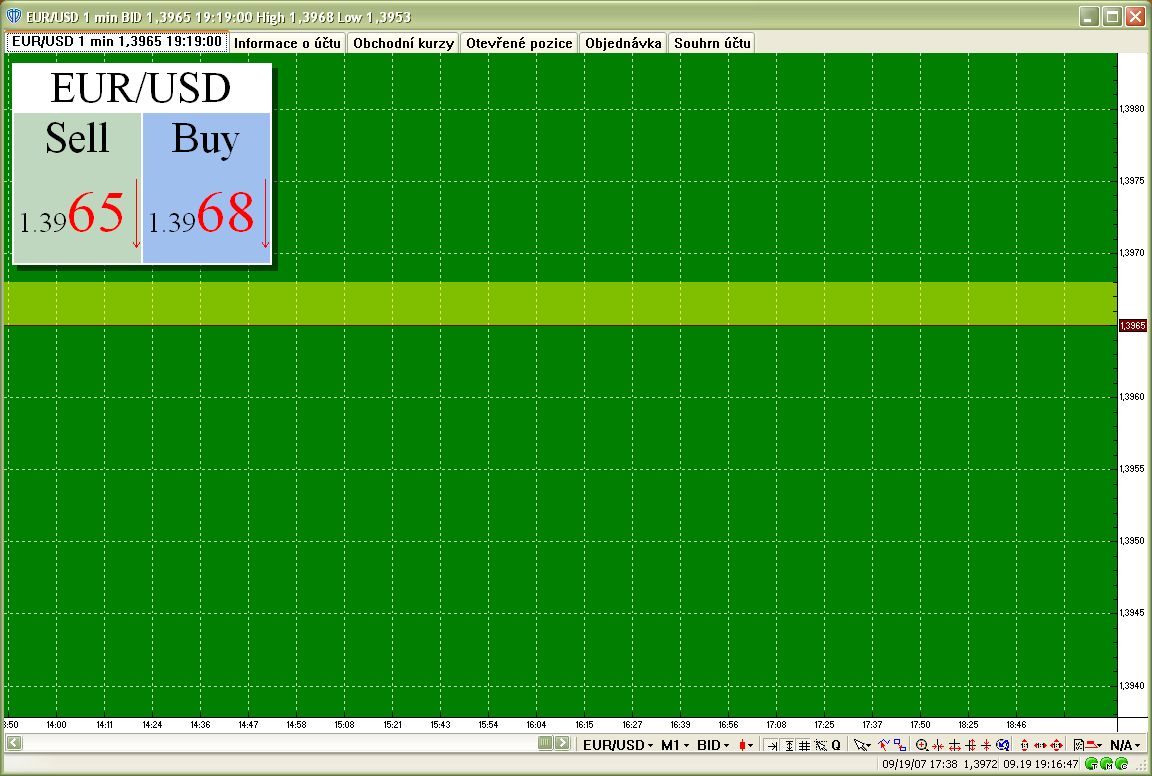
Task: Open the M1 timeframe dropdown
Action: click(x=675, y=745)
